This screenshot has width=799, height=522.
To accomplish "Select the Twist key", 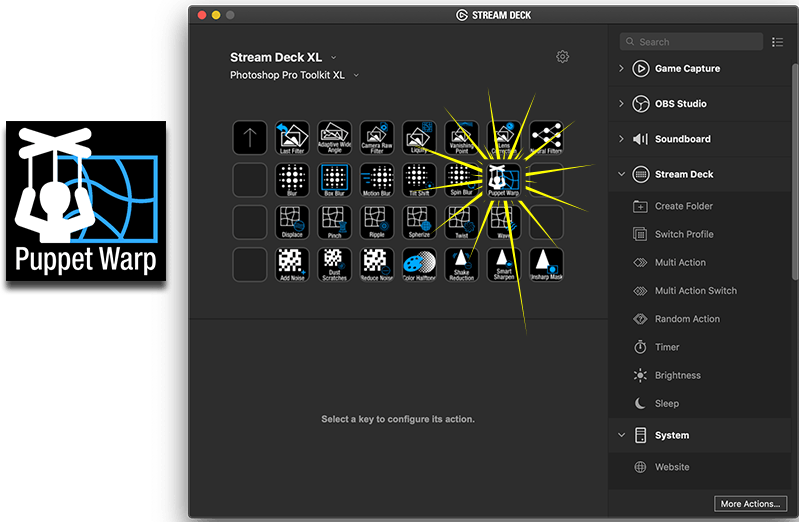I will pyautogui.click(x=461, y=222).
